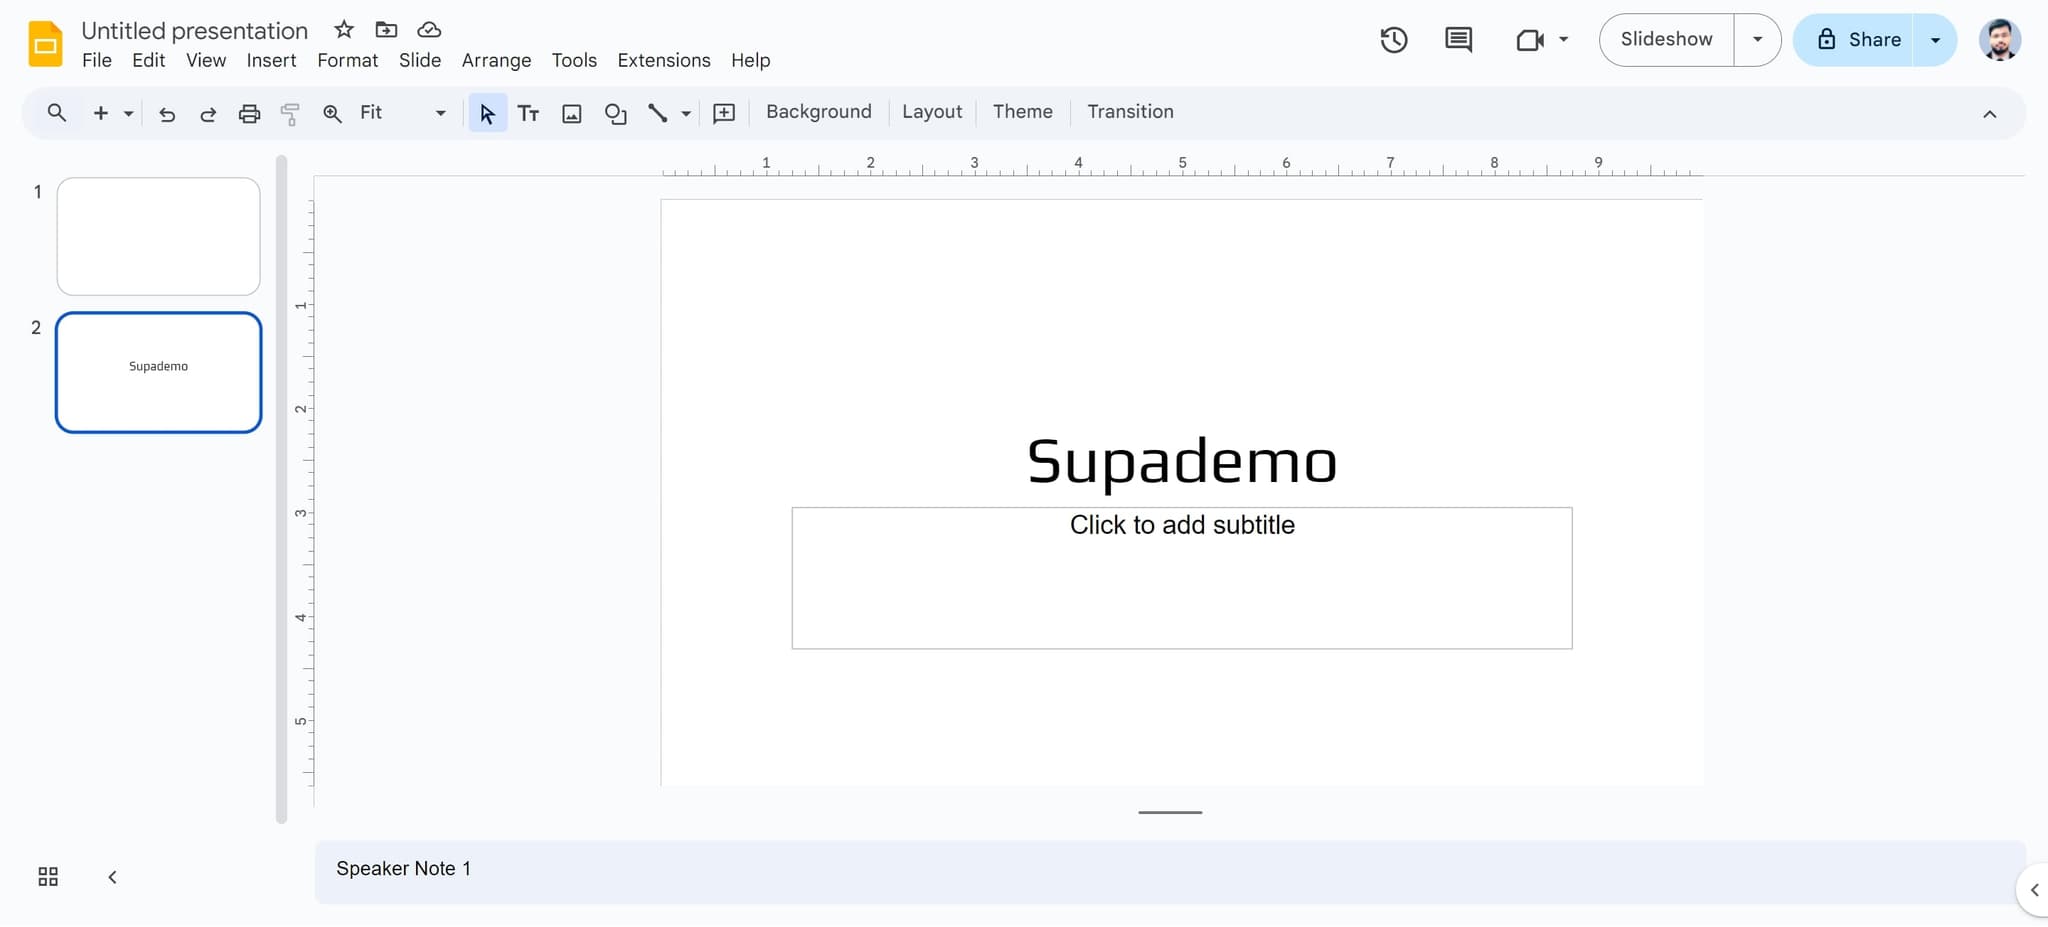Switch to grid view
Viewport: 2048px width, 927px height.
click(48, 877)
